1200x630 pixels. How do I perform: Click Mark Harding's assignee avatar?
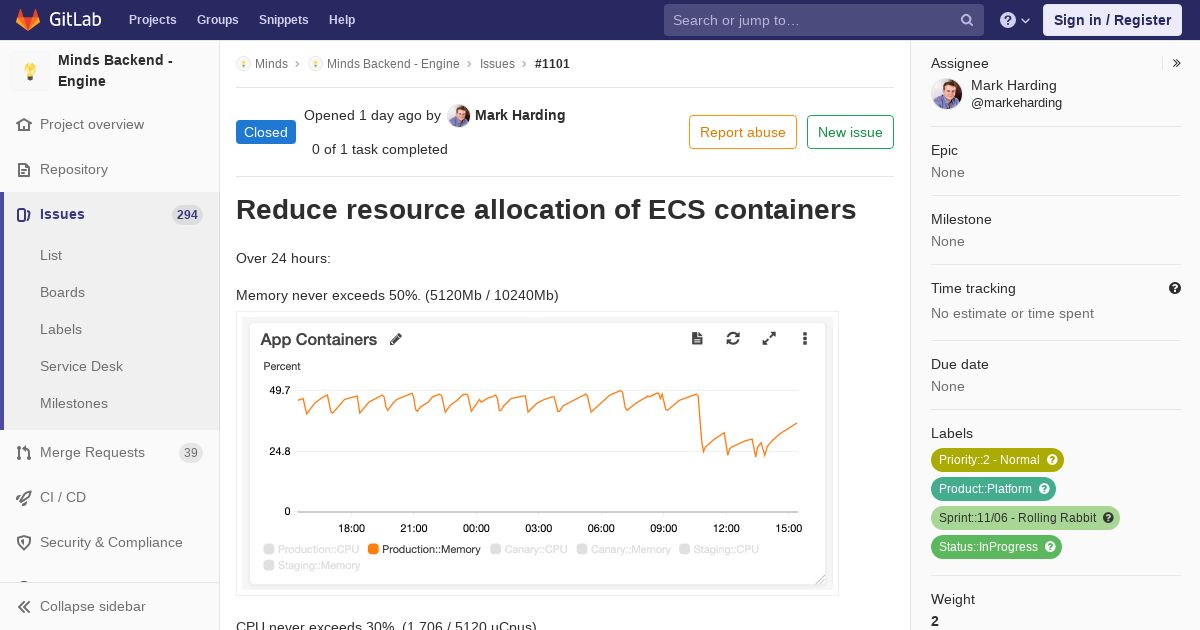click(x=946, y=94)
